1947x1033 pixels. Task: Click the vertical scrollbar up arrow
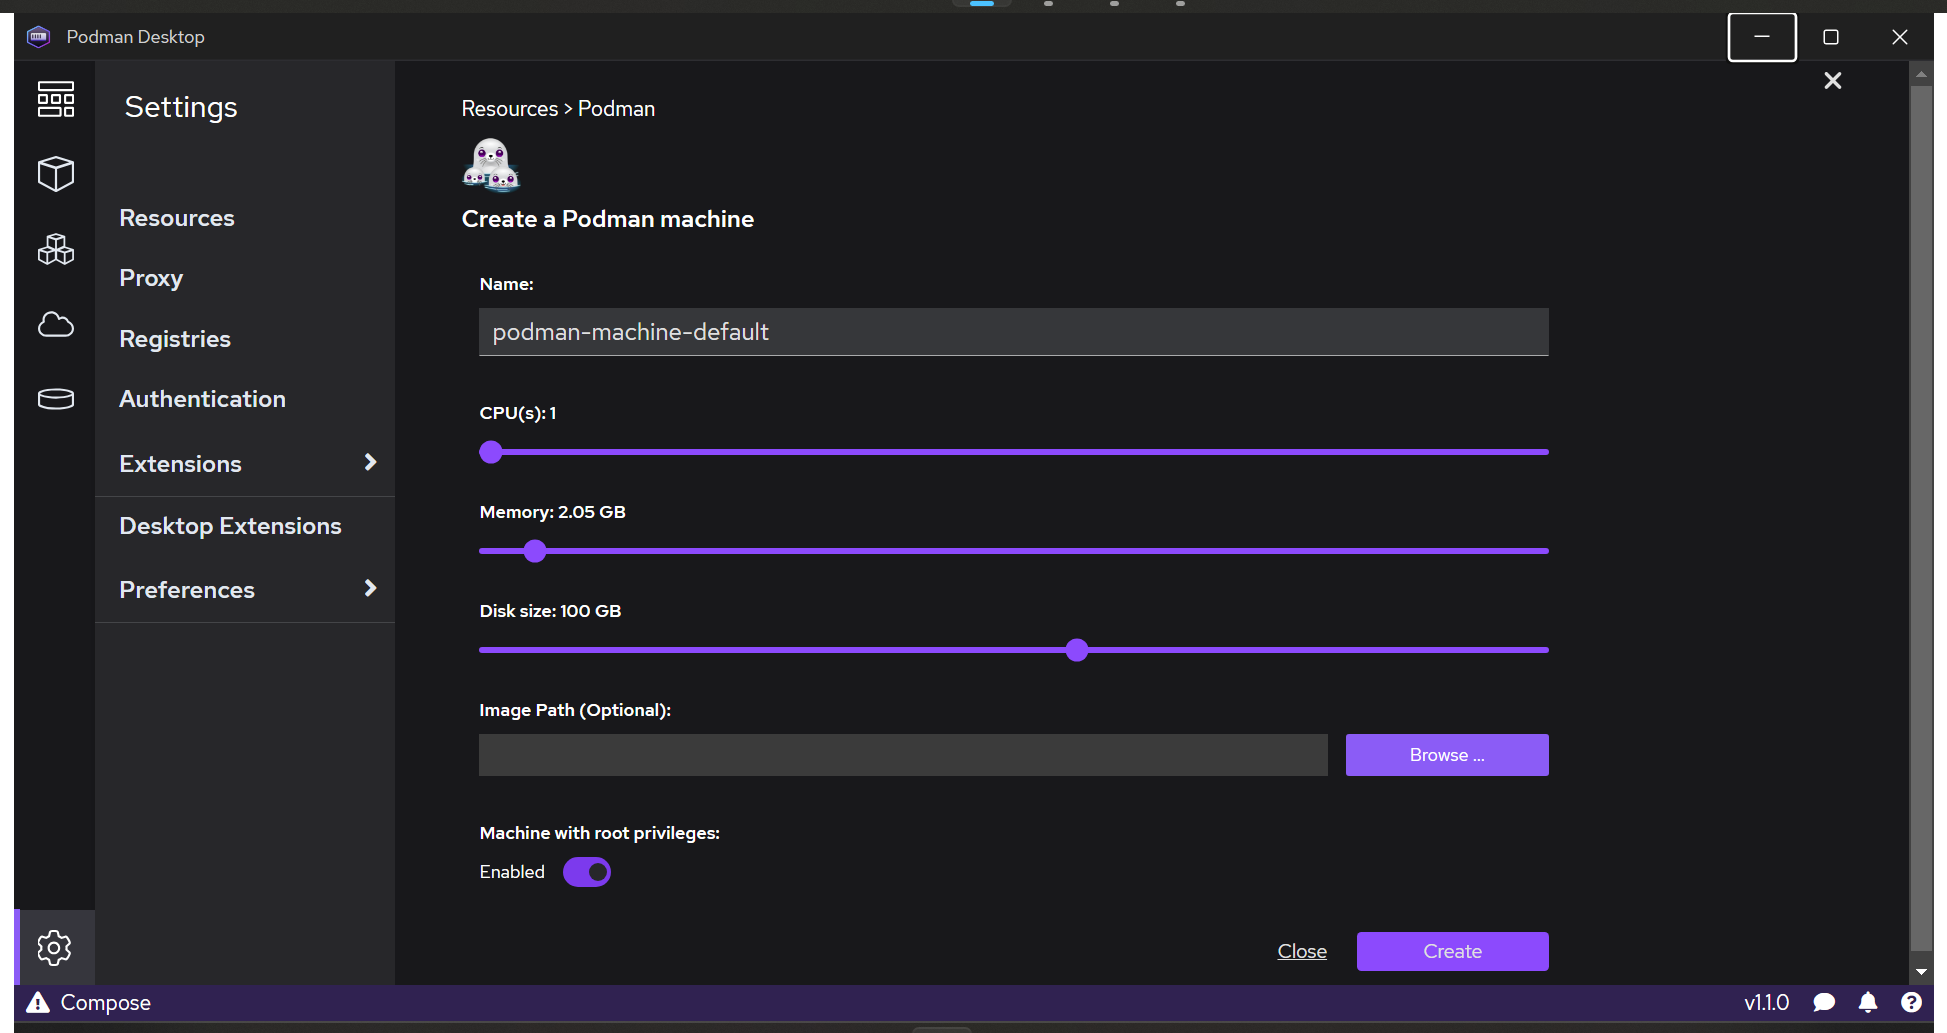(x=1921, y=75)
